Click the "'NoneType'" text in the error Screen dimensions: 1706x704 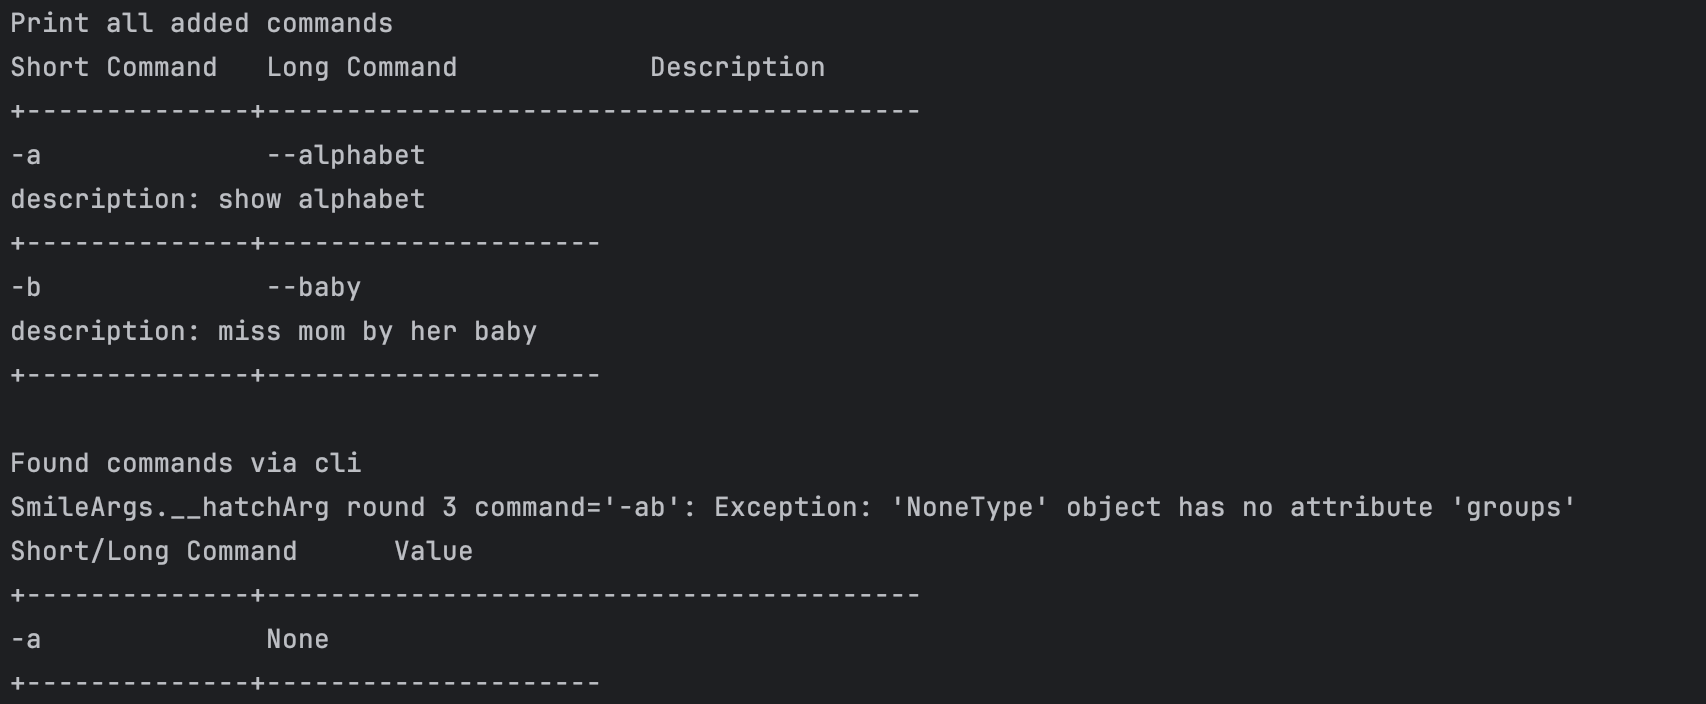click(x=969, y=507)
